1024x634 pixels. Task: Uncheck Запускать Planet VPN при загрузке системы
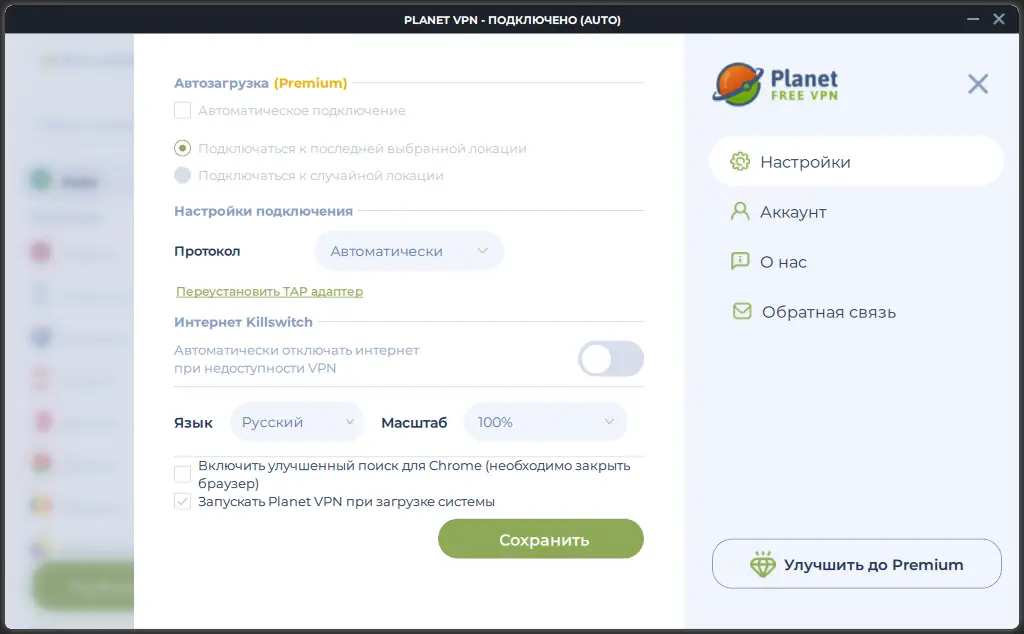182,501
